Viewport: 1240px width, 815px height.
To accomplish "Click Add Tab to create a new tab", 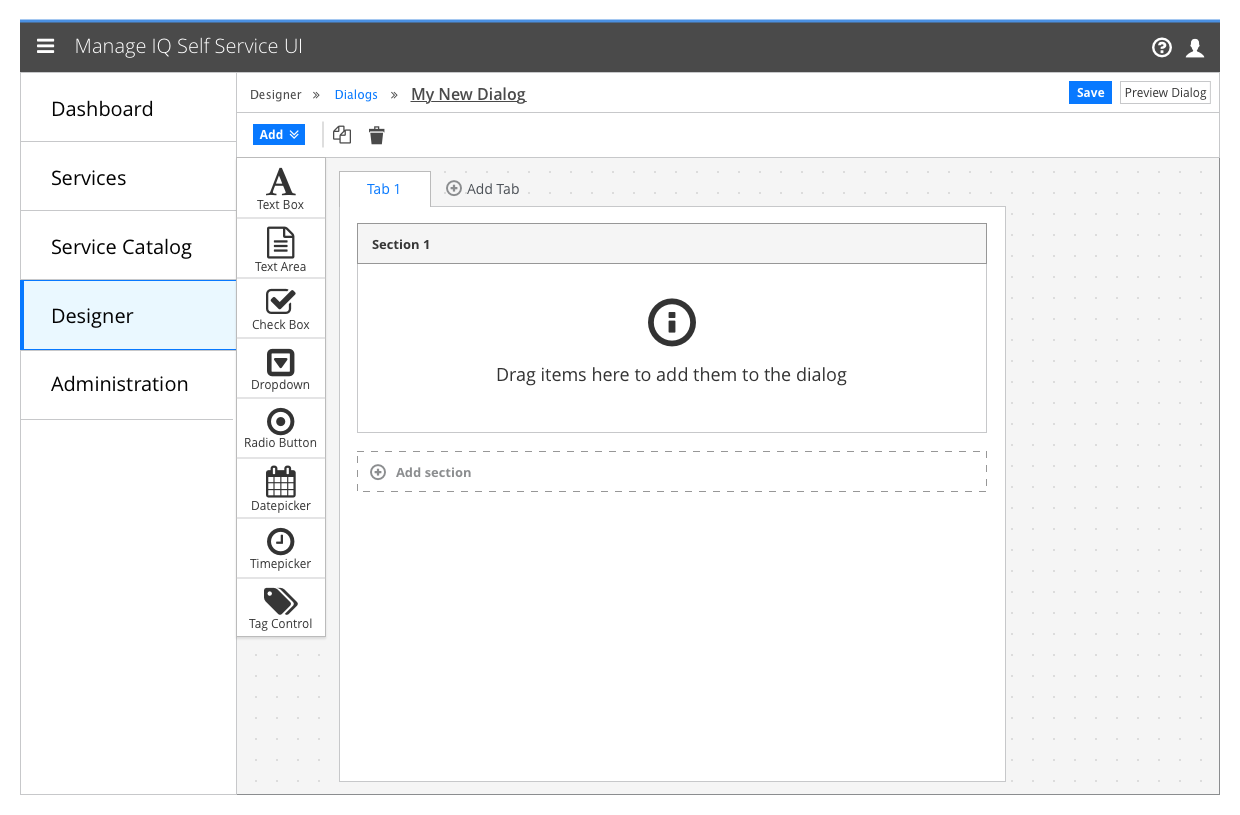I will coord(483,188).
